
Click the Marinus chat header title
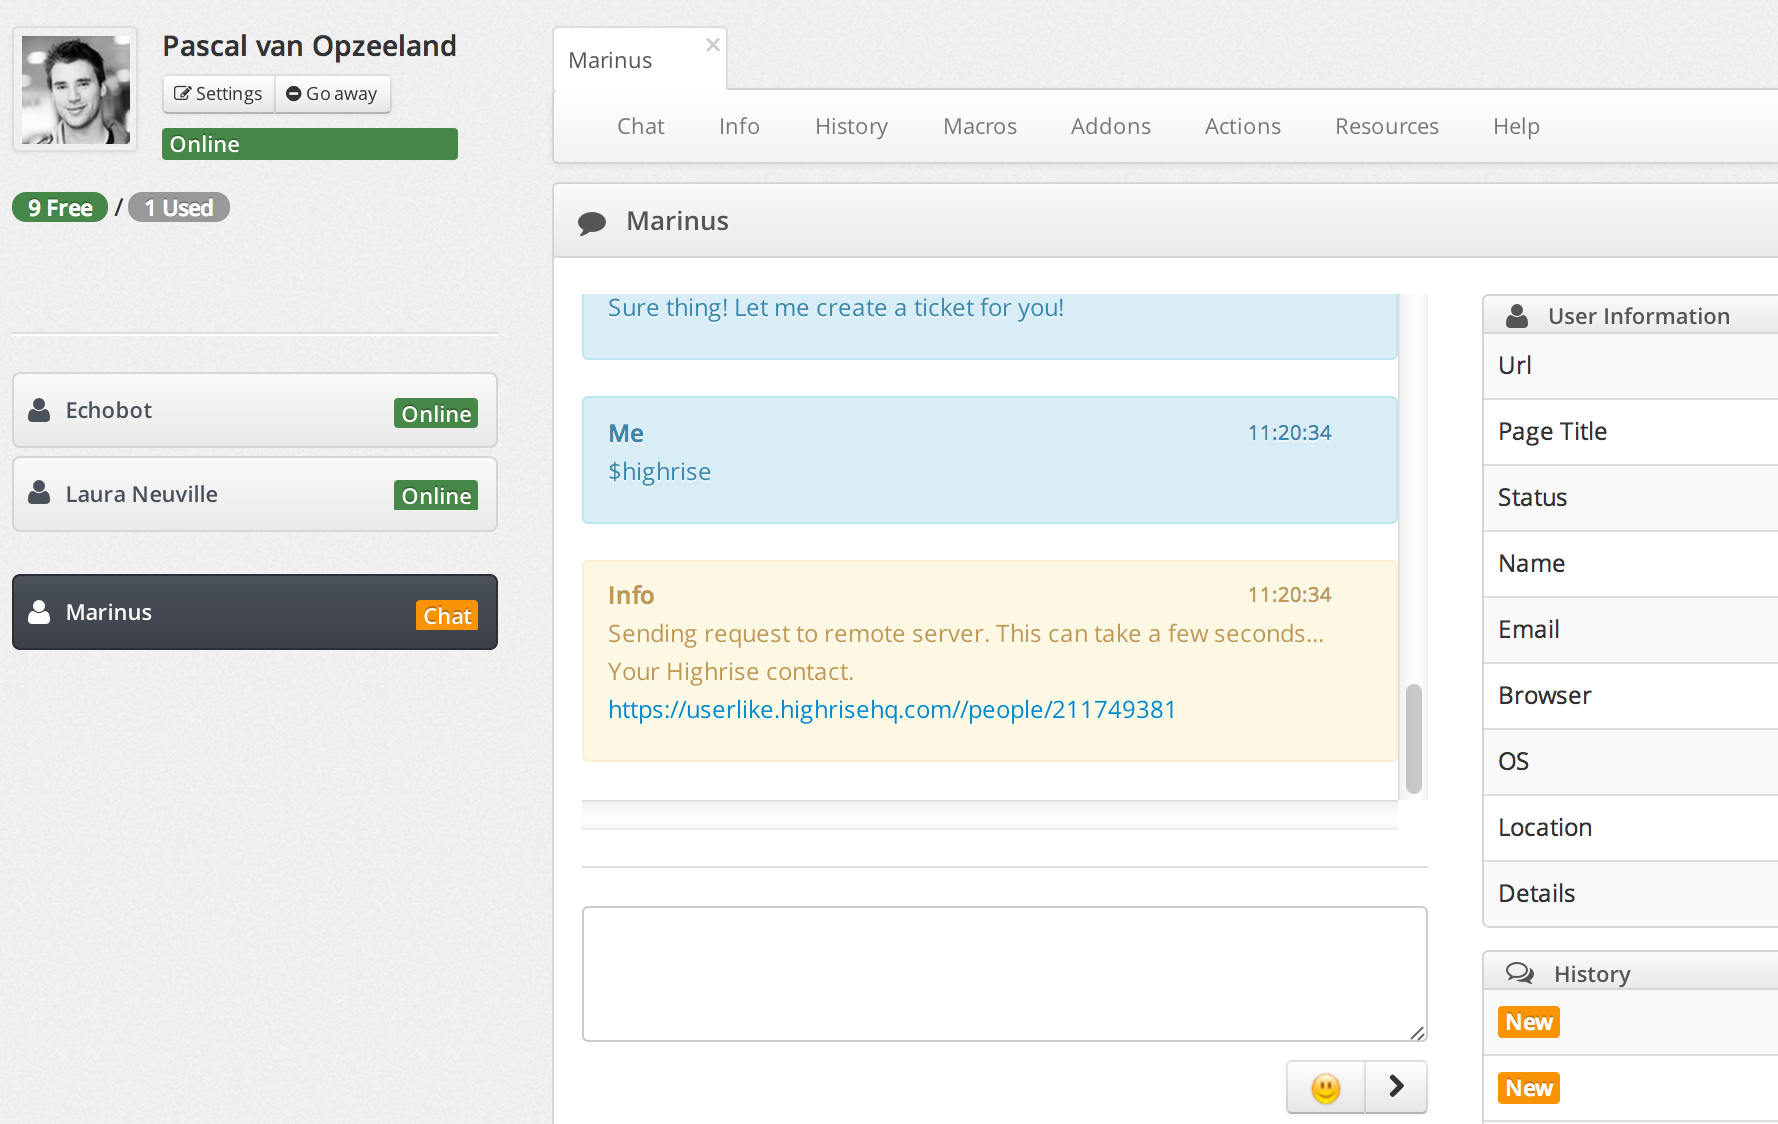pyautogui.click(x=677, y=221)
